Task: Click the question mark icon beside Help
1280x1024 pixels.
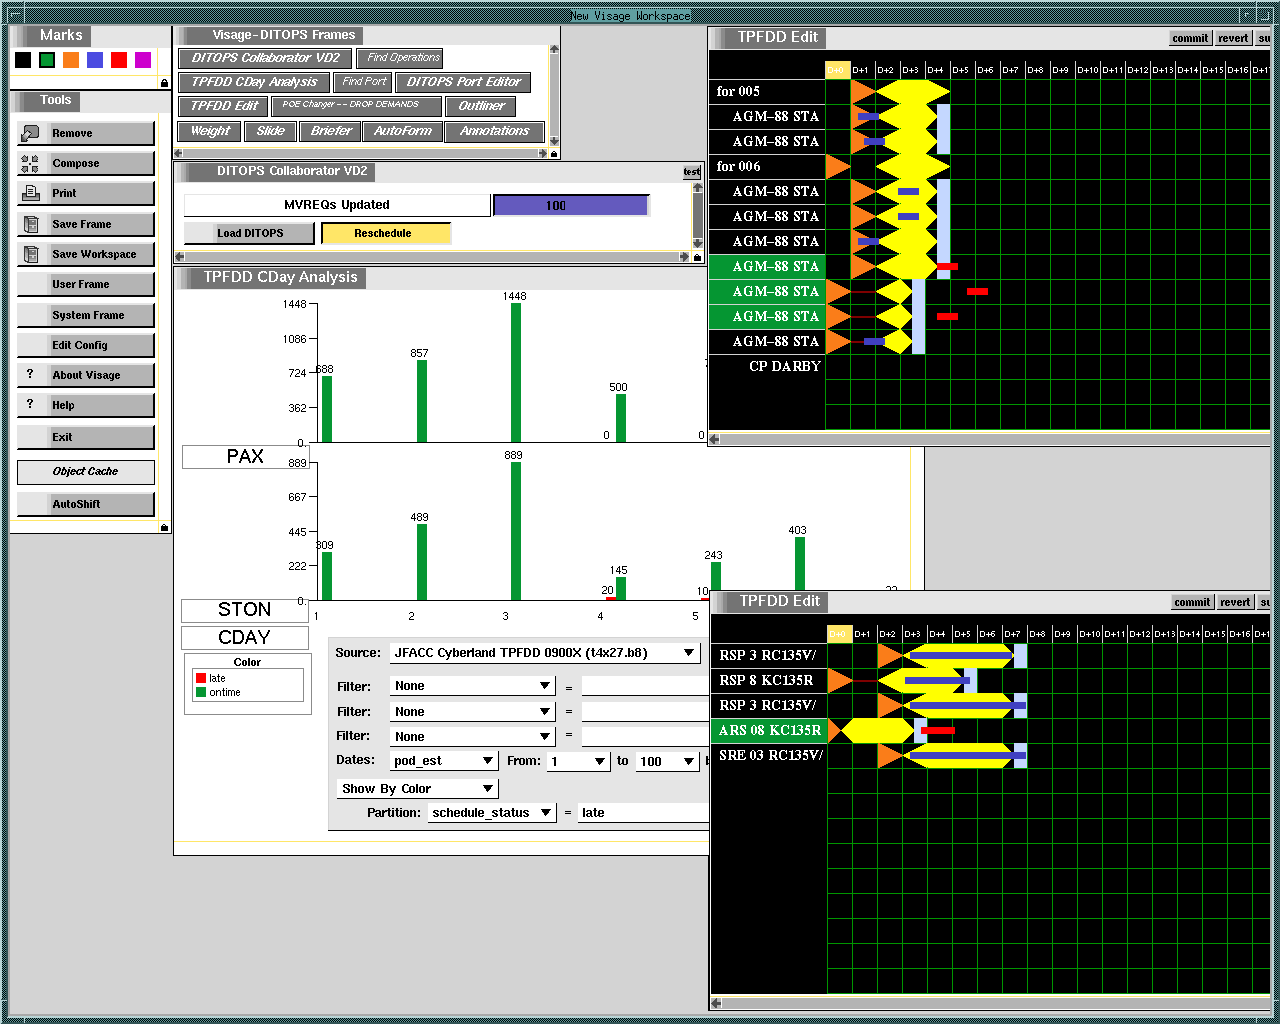Action: click(x=30, y=404)
